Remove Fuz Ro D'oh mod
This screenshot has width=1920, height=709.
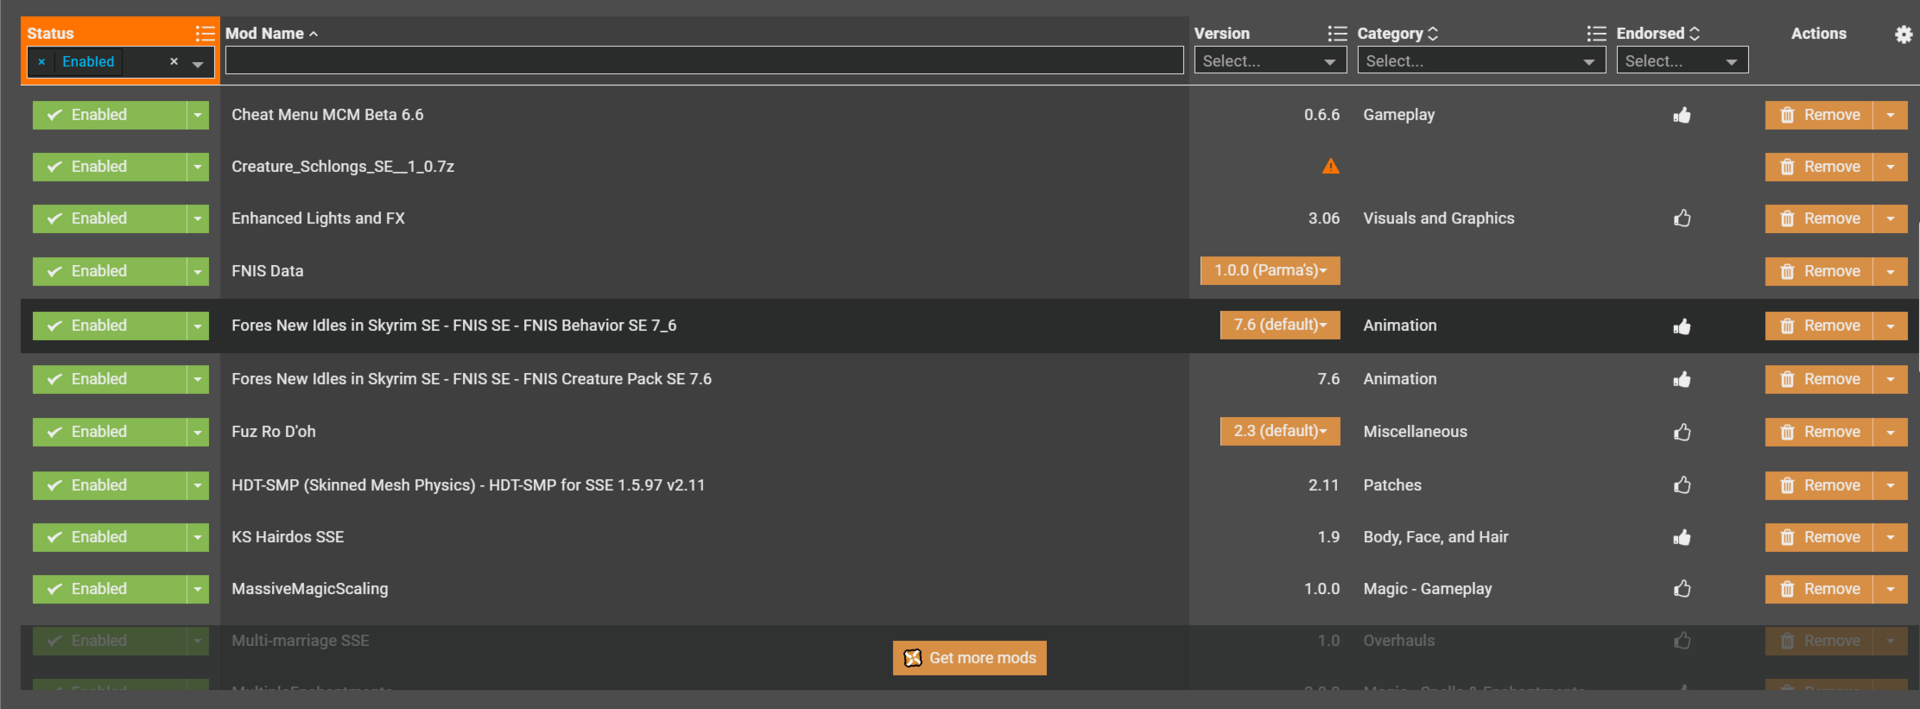pyautogui.click(x=1819, y=432)
